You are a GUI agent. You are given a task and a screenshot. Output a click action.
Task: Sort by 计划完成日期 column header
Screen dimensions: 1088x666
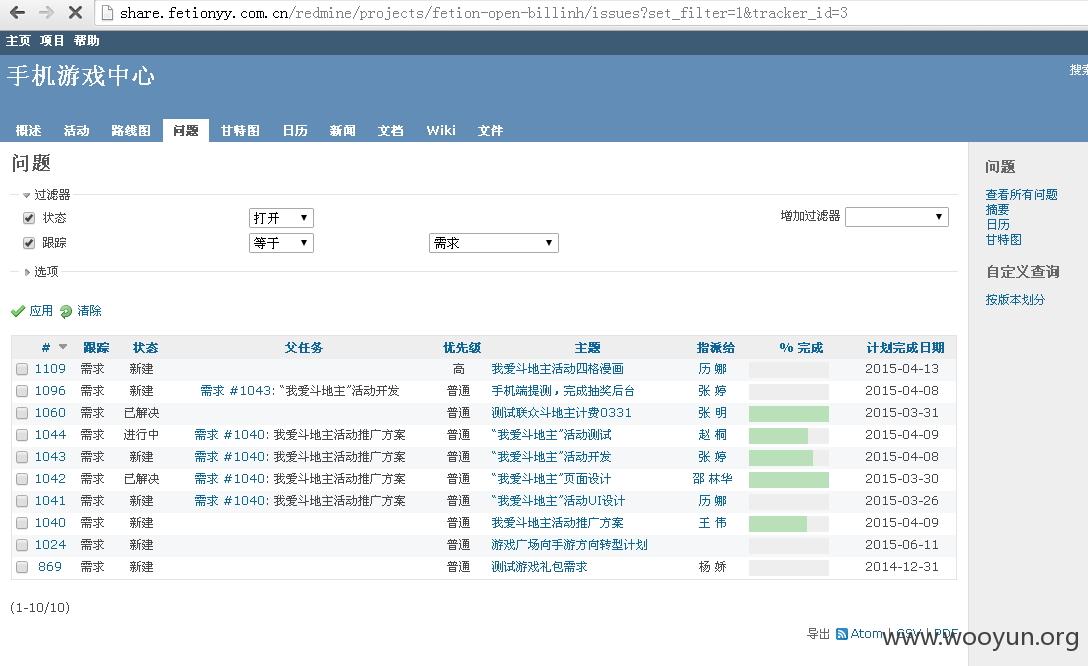coord(906,348)
